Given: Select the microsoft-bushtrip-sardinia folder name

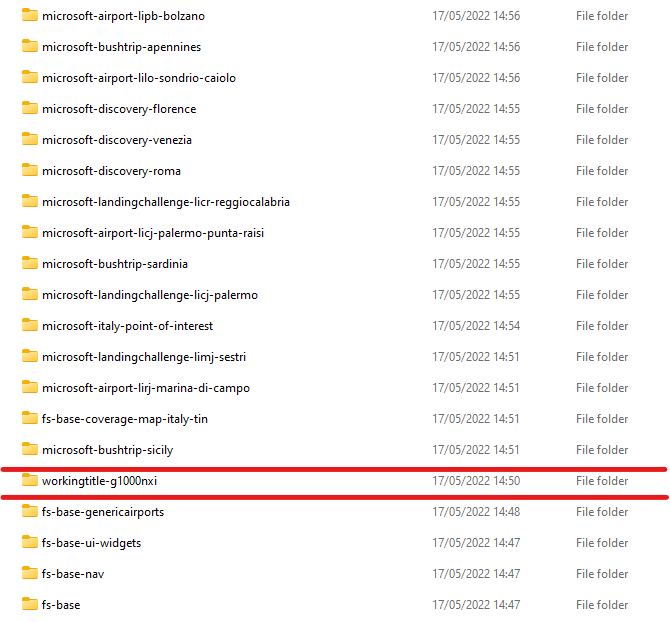Looking at the screenshot, I should [x=115, y=264].
